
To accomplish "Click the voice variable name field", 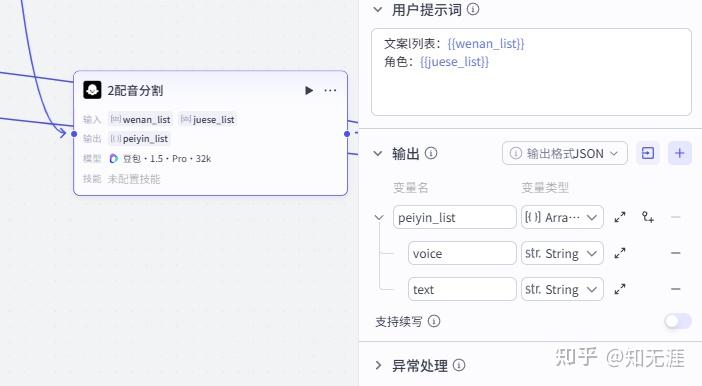I will click(462, 253).
